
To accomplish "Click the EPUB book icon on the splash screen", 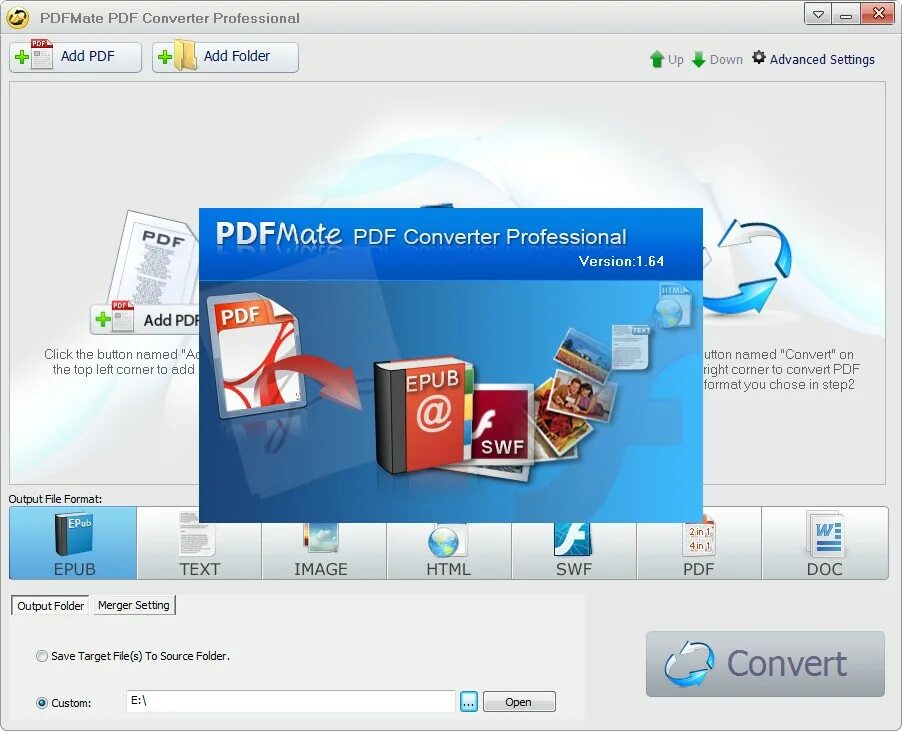I will point(423,414).
